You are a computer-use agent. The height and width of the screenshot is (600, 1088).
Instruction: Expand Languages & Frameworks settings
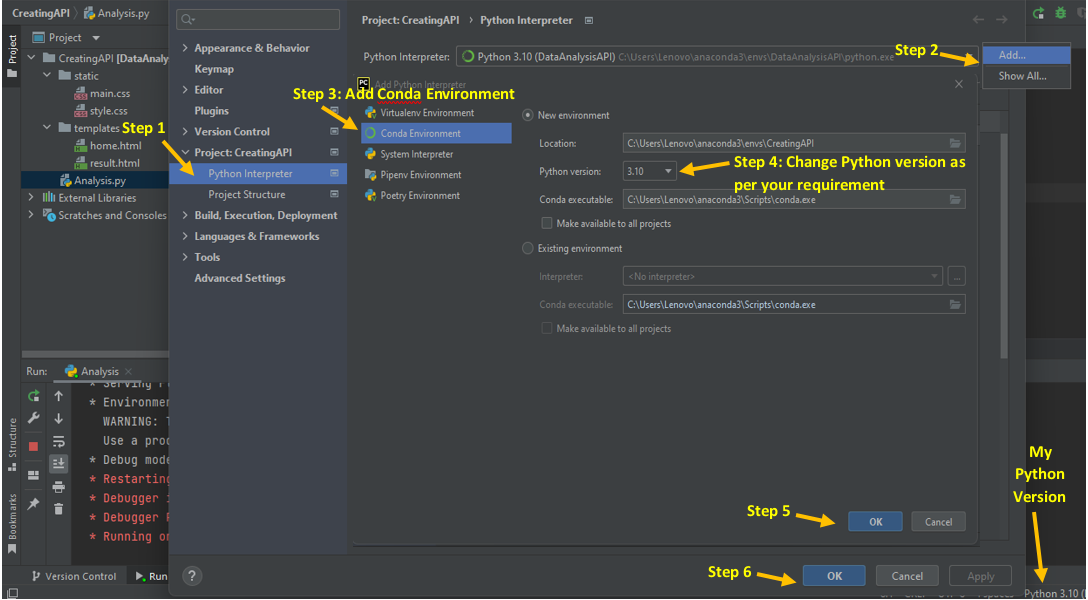pyautogui.click(x=185, y=236)
